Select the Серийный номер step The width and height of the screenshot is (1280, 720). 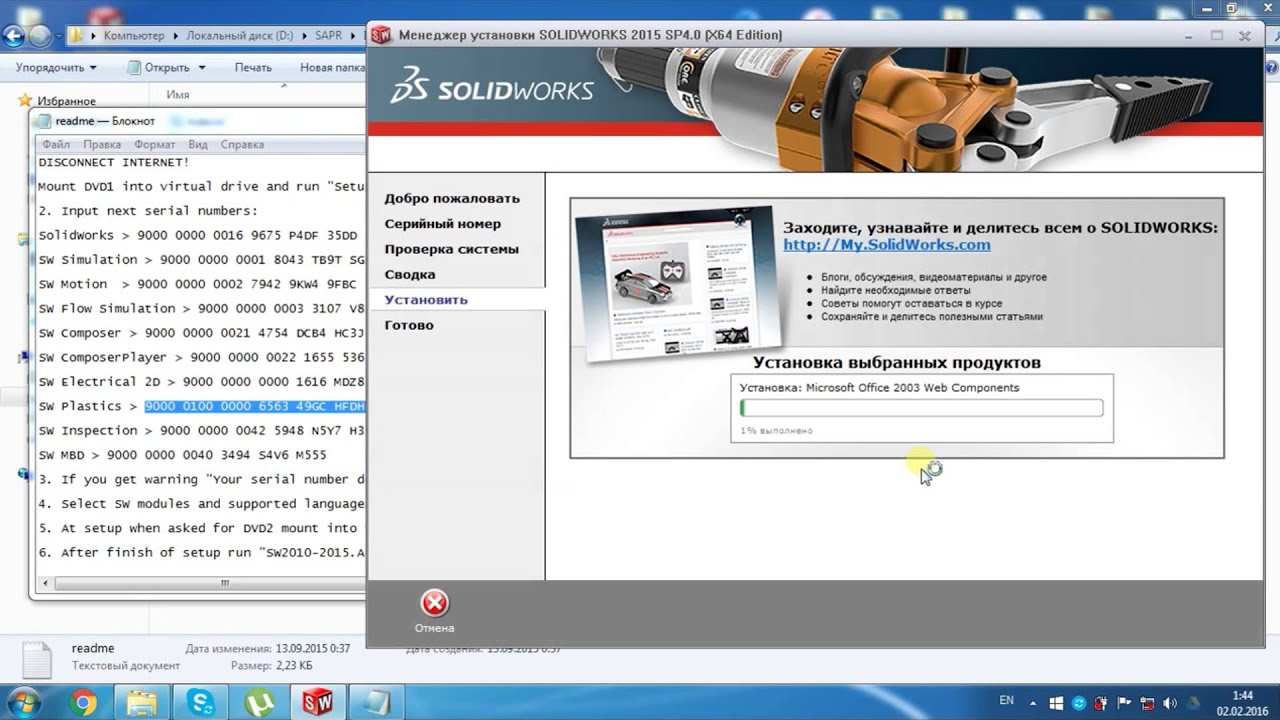coord(443,224)
